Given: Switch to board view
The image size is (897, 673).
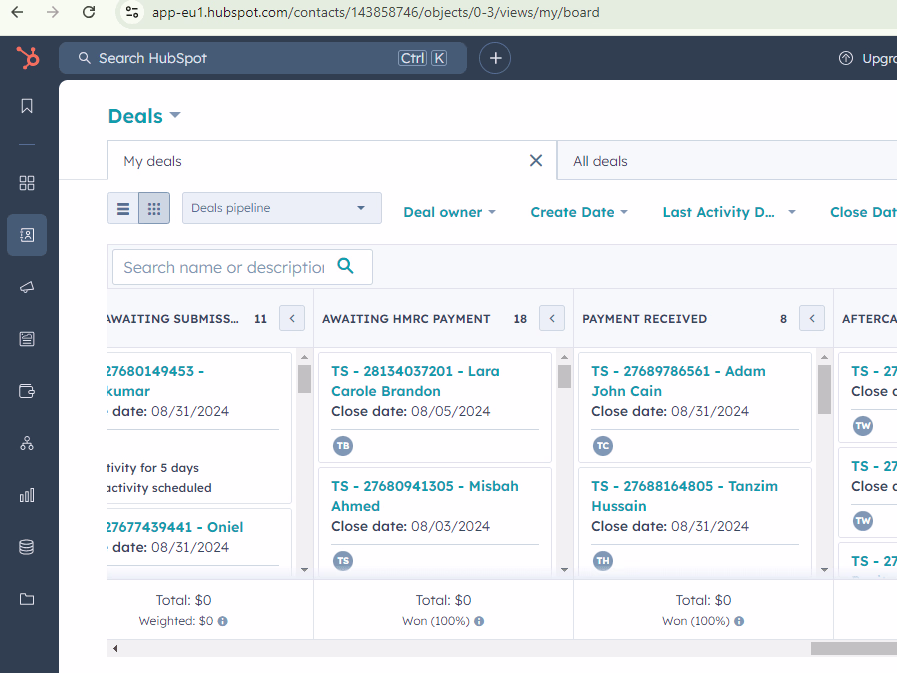Looking at the screenshot, I should coord(154,208).
